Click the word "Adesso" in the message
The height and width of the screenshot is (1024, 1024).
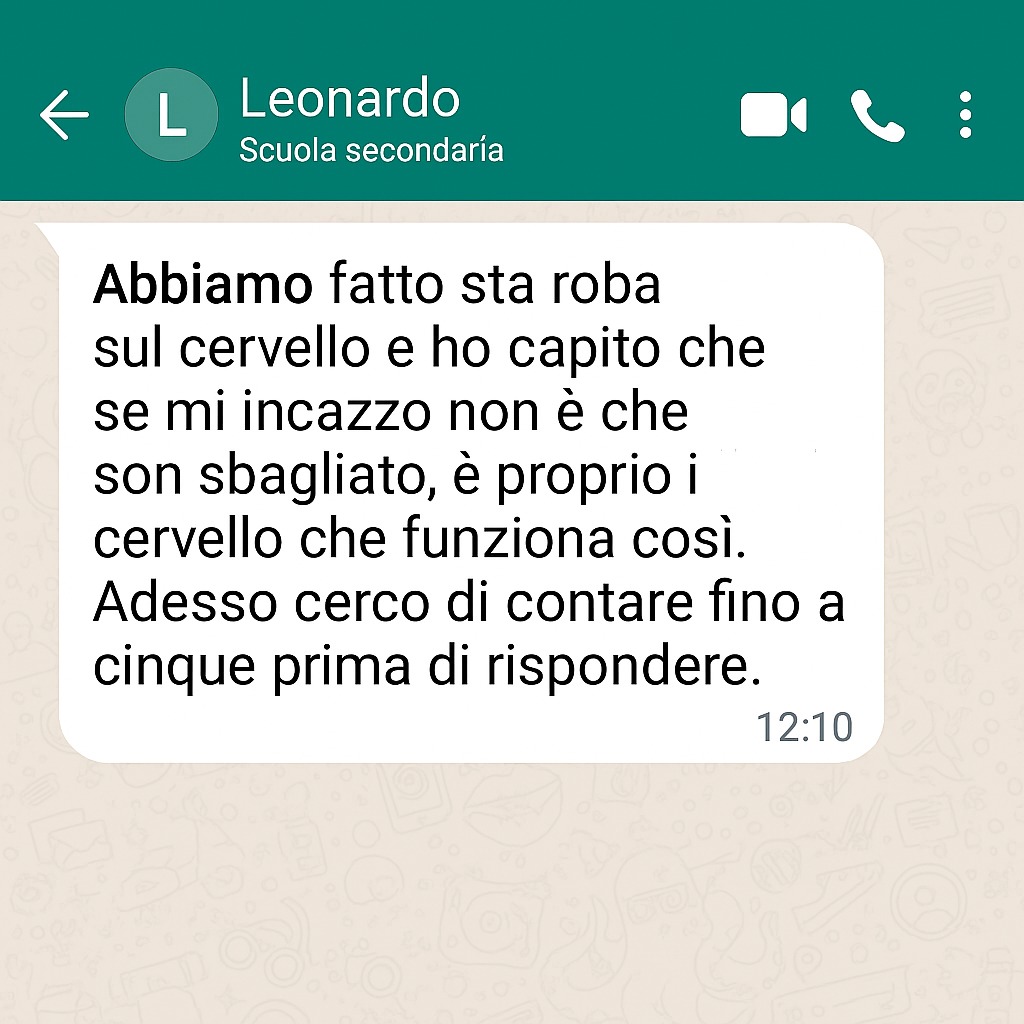point(186,602)
